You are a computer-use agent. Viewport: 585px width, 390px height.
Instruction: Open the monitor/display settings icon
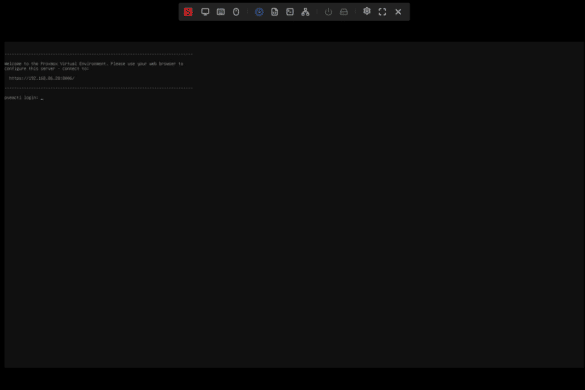[205, 12]
